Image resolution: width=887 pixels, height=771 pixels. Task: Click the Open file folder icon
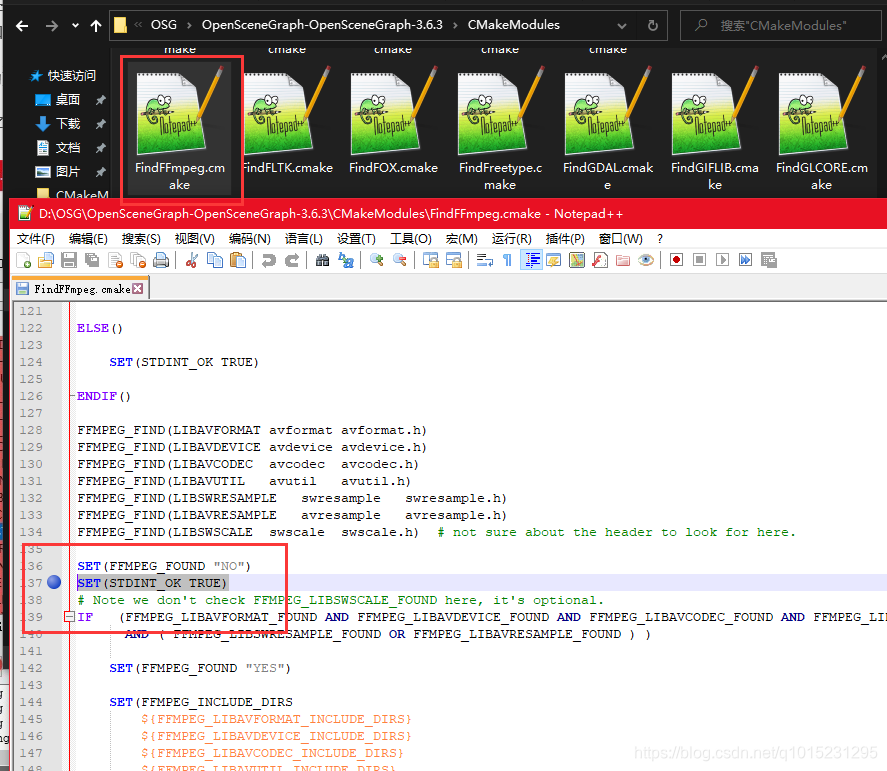[x=46, y=260]
